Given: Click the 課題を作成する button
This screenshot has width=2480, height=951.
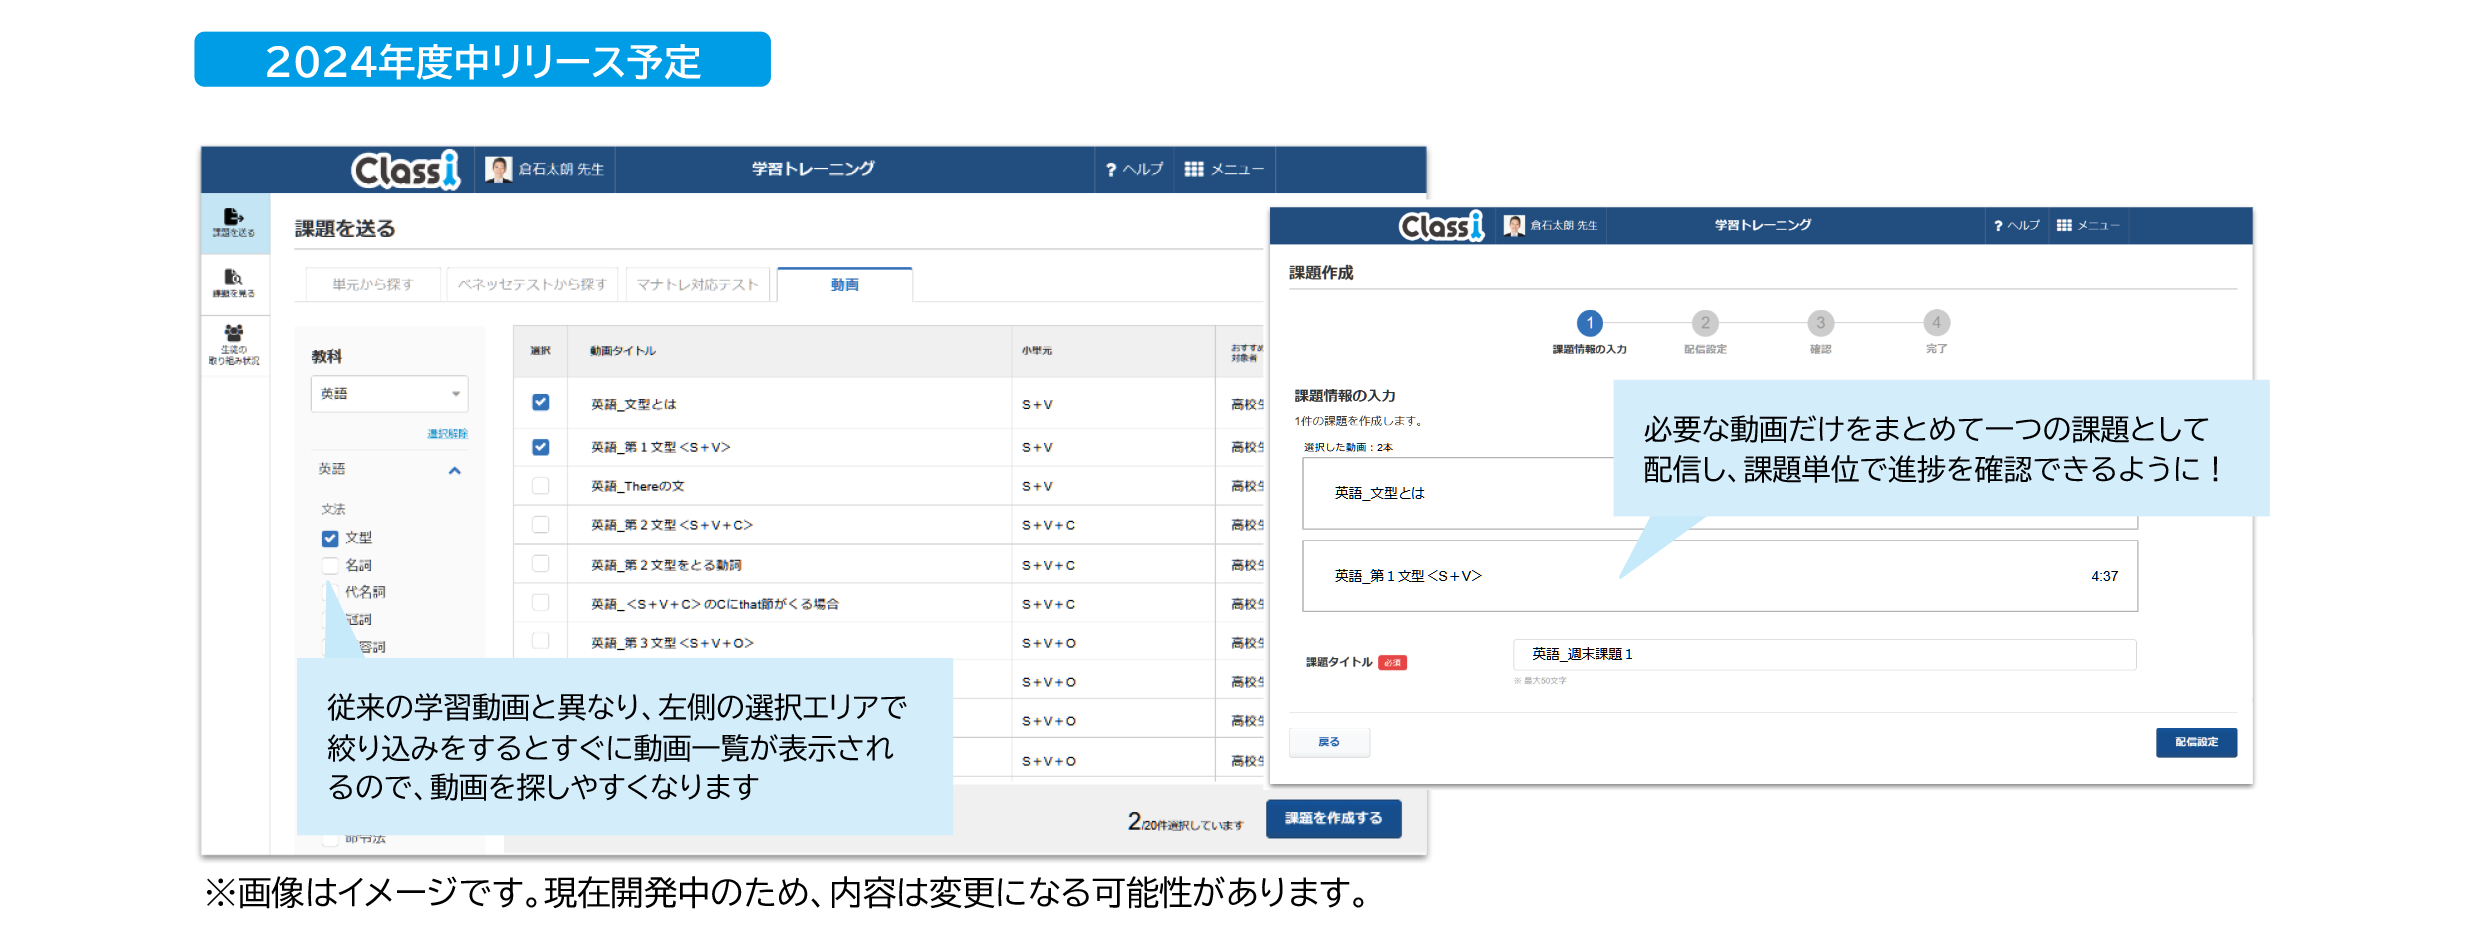Looking at the screenshot, I should coord(1333,818).
